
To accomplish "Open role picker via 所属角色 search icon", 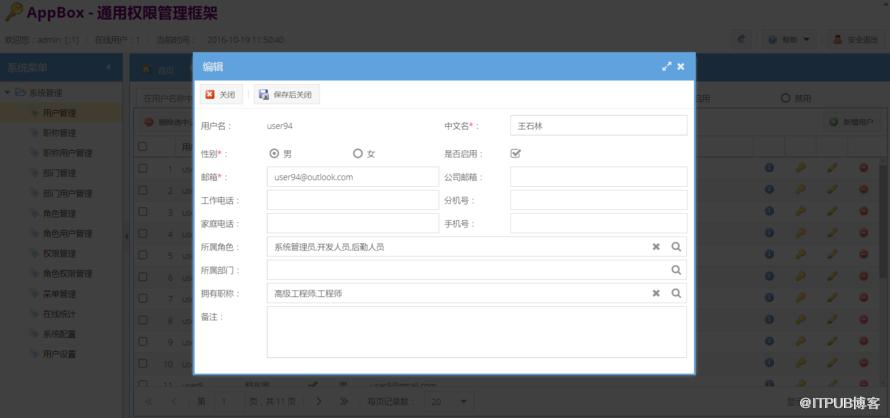I will [x=676, y=246].
